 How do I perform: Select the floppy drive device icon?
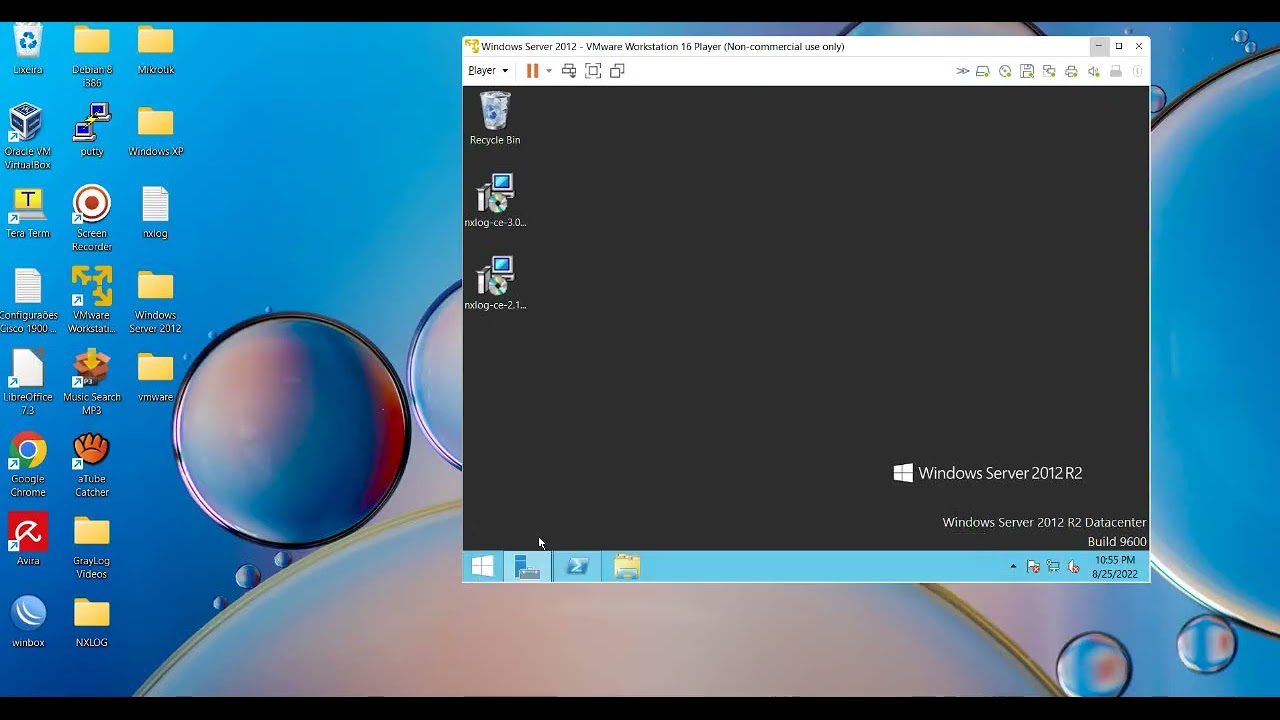point(1027,71)
